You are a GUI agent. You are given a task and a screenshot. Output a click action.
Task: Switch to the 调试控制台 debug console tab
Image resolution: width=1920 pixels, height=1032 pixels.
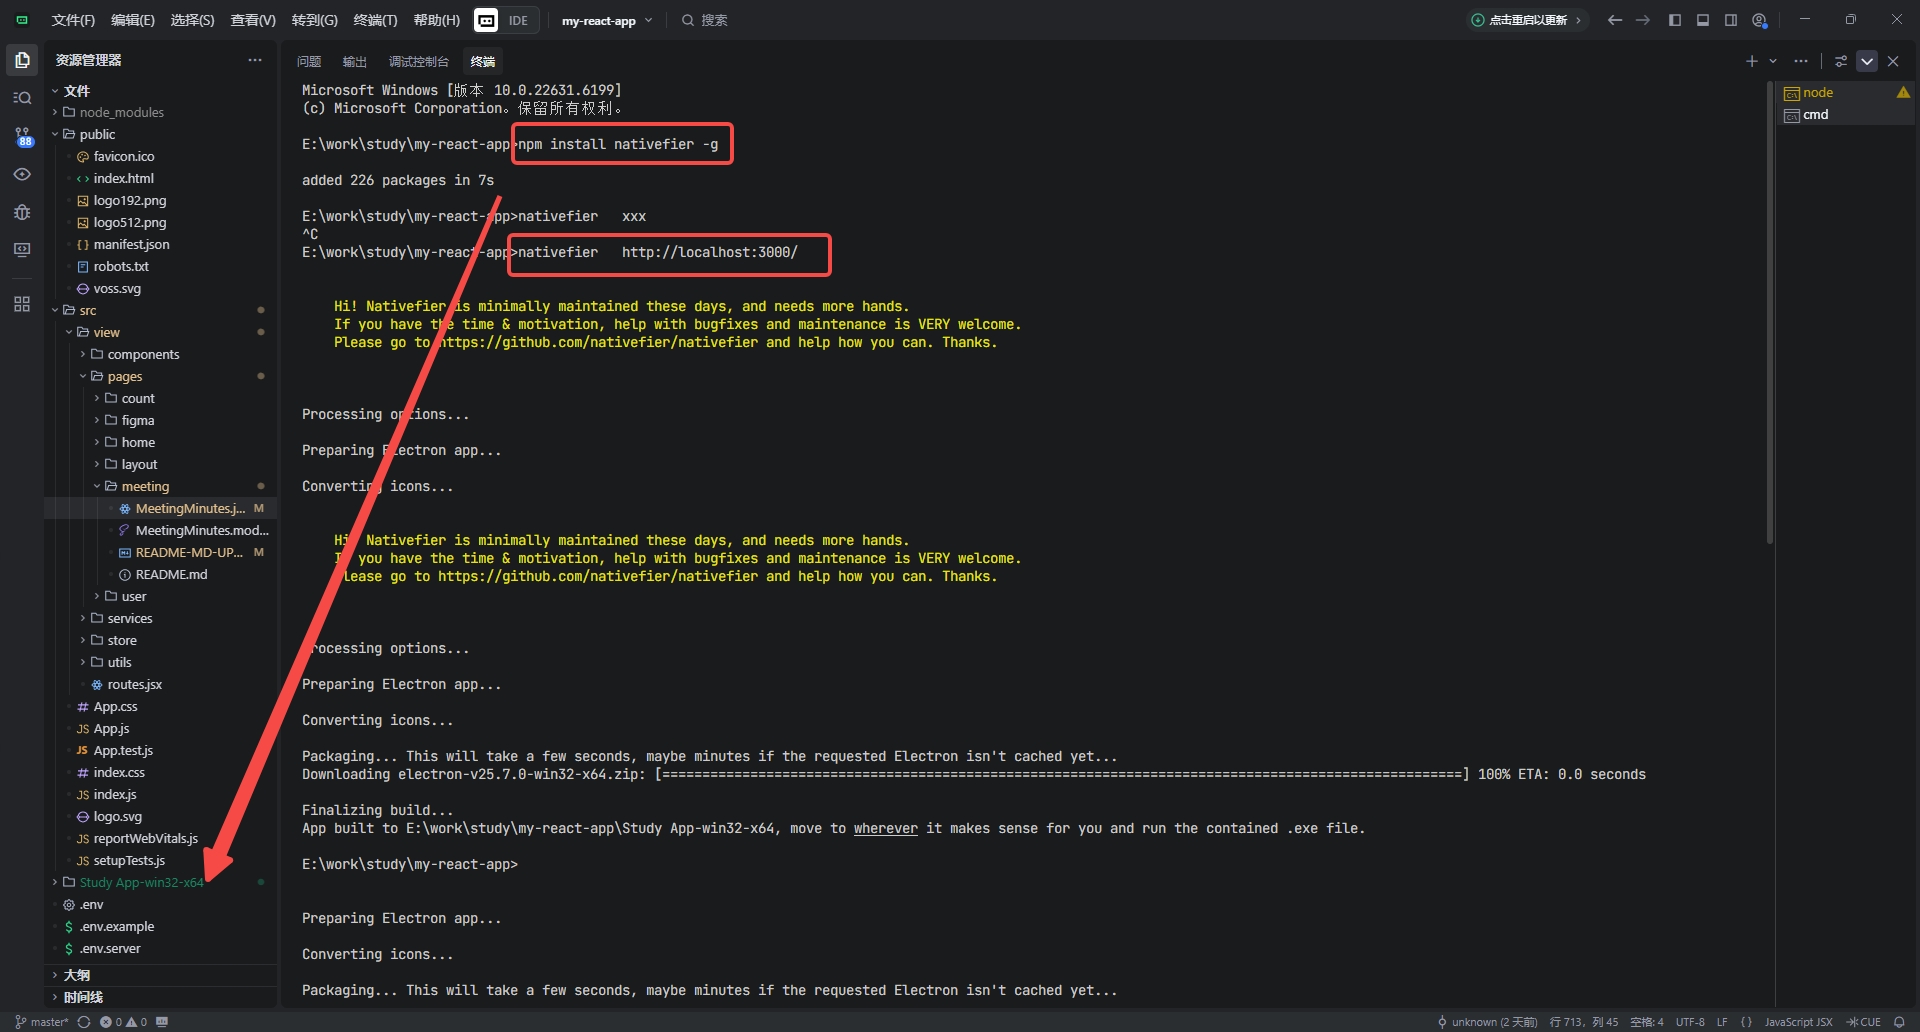419,62
